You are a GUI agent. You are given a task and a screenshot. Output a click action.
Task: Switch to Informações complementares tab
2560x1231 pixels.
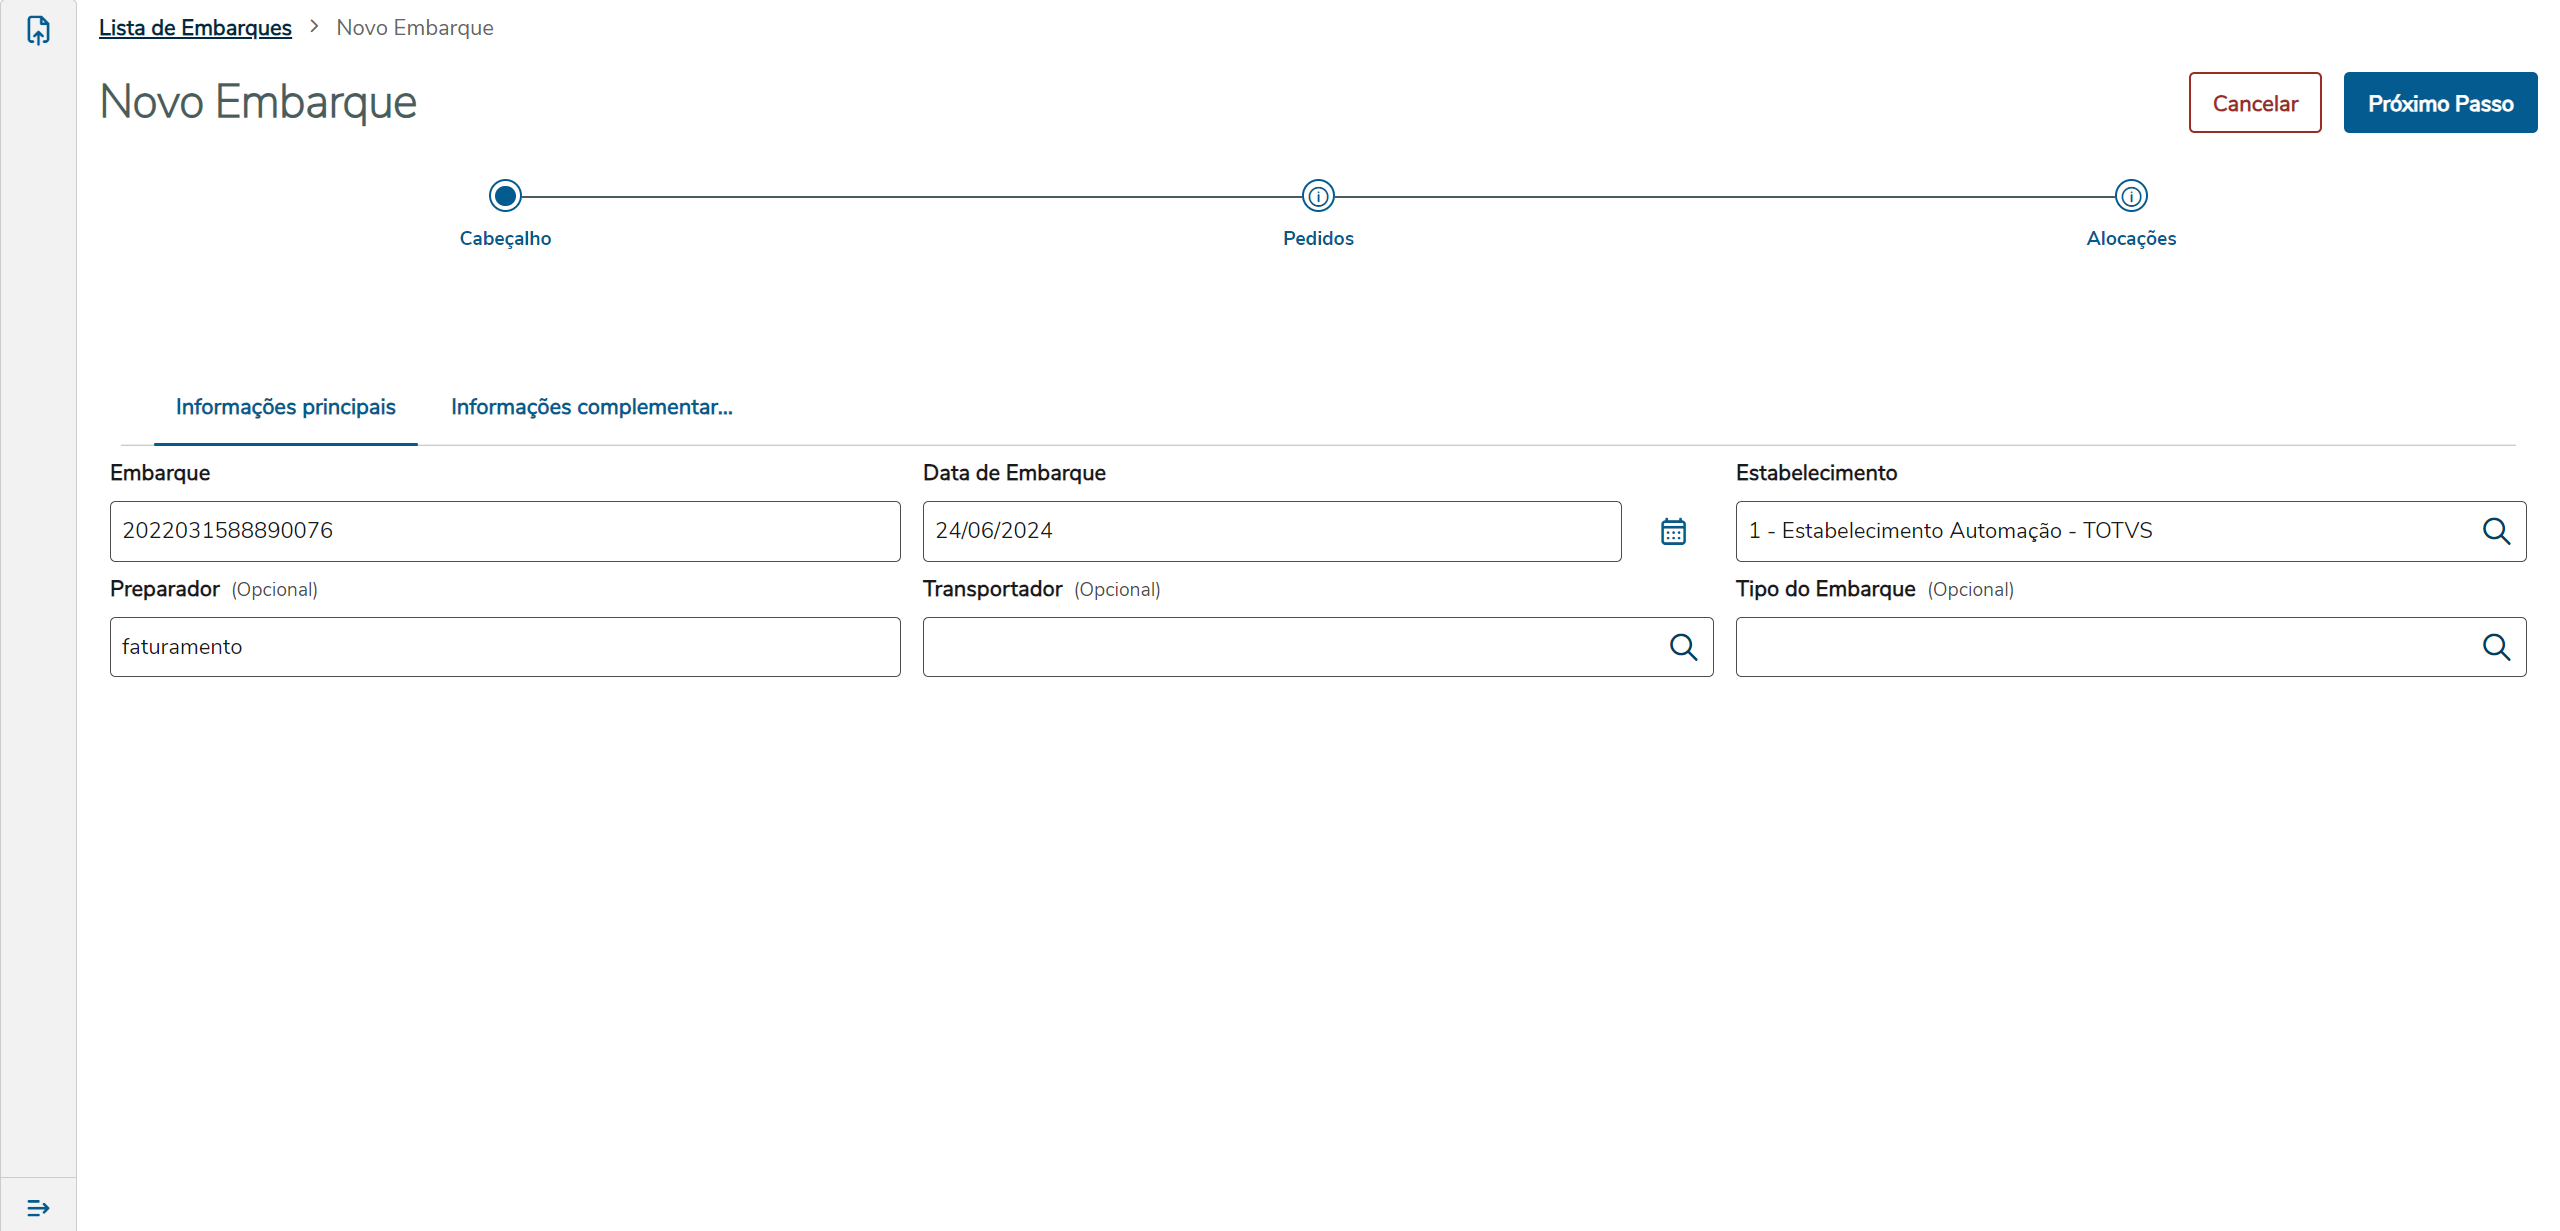591,407
